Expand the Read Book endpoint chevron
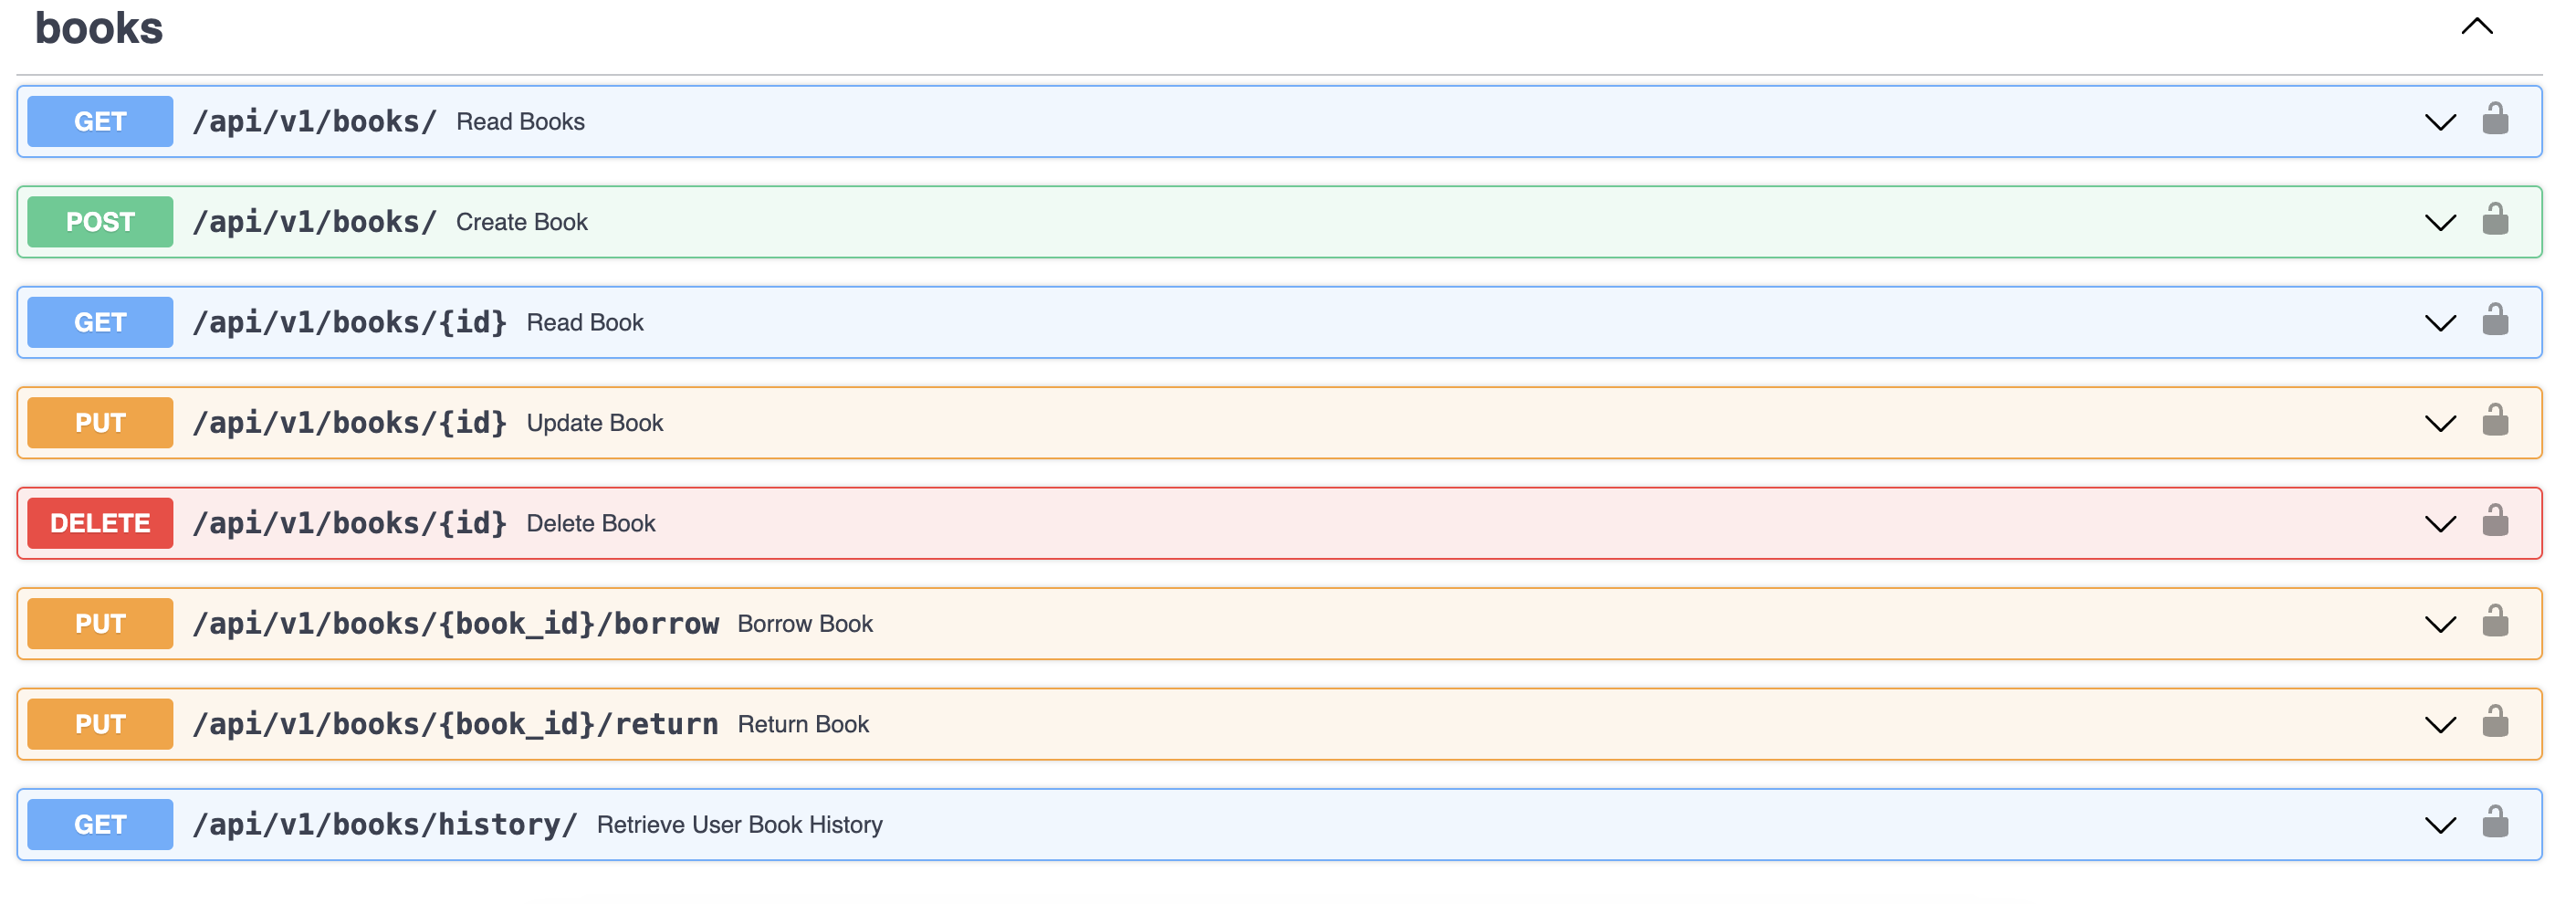The image size is (2576, 904). pos(2440,324)
